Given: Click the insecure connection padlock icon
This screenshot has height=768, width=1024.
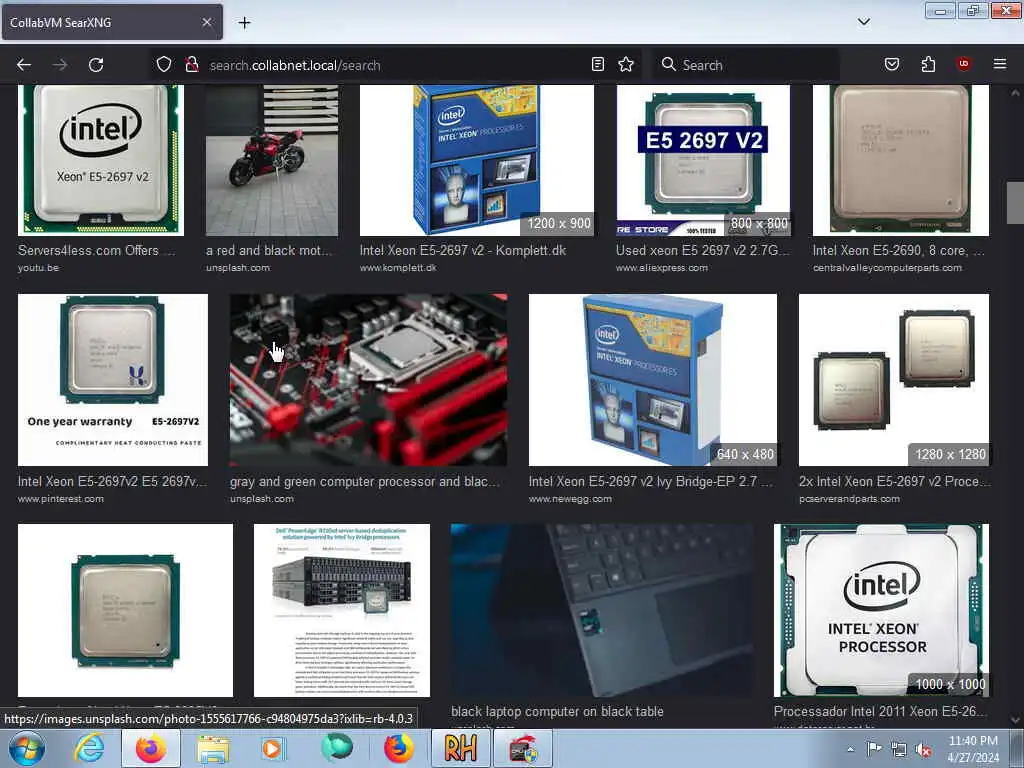Looking at the screenshot, I should click(191, 65).
